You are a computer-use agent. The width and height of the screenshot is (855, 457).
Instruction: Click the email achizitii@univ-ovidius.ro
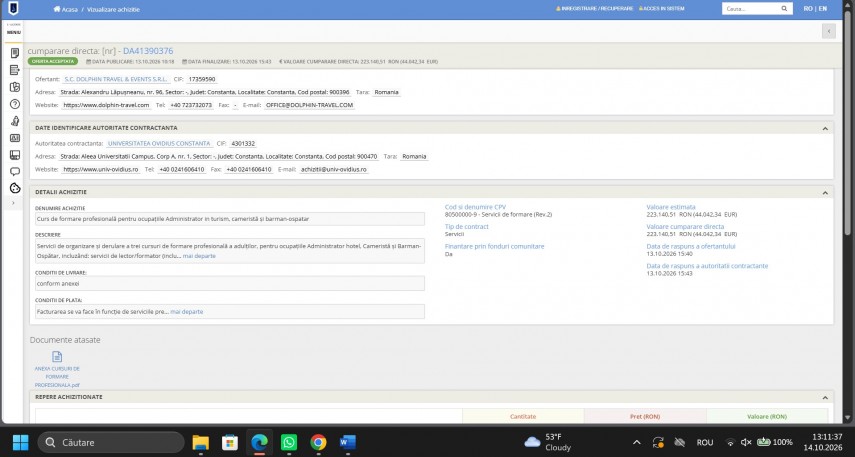[x=334, y=170]
